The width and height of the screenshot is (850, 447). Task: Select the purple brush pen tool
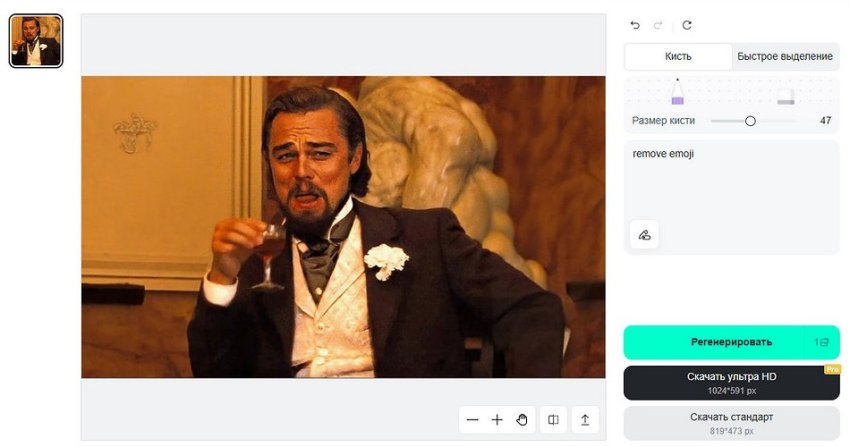pyautogui.click(x=677, y=94)
